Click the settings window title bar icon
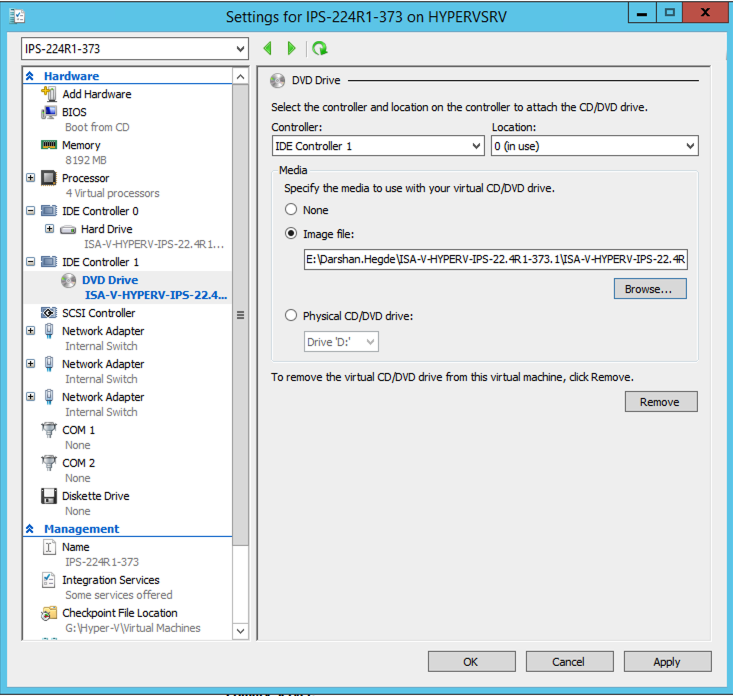 coord(17,16)
